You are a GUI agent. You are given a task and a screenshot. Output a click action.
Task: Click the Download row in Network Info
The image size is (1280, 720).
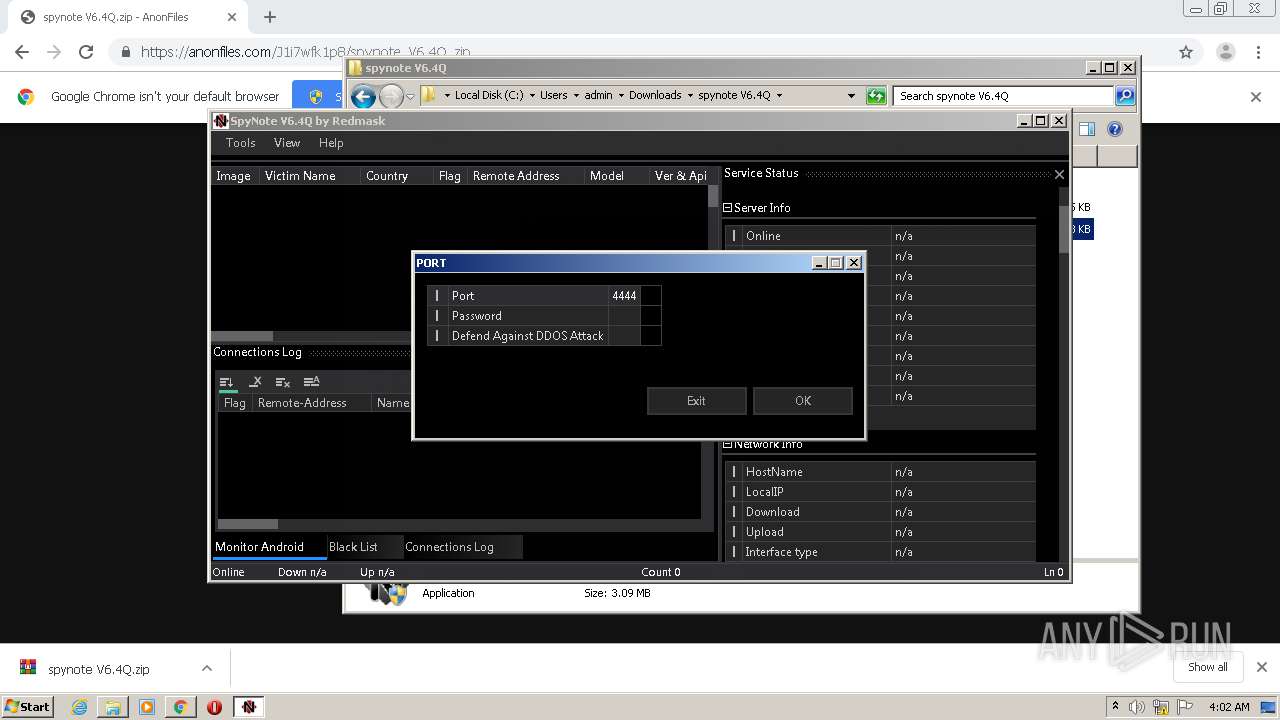[x=880, y=512]
